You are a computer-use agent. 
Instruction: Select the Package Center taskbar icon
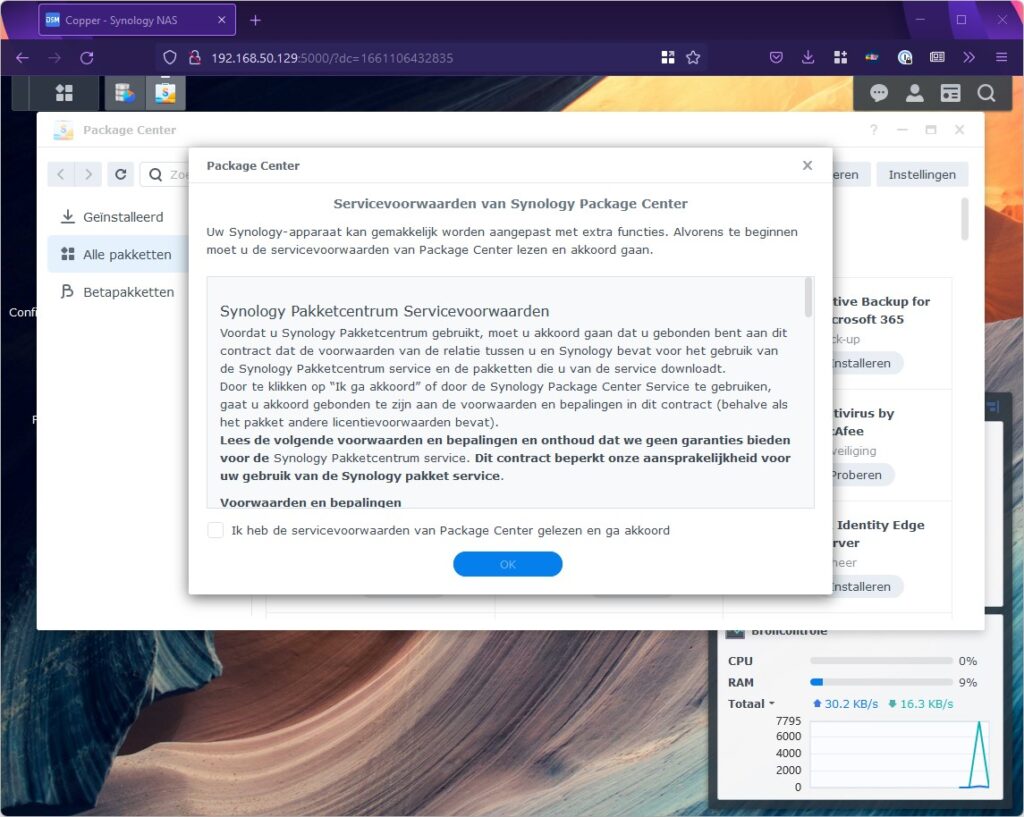coord(165,93)
